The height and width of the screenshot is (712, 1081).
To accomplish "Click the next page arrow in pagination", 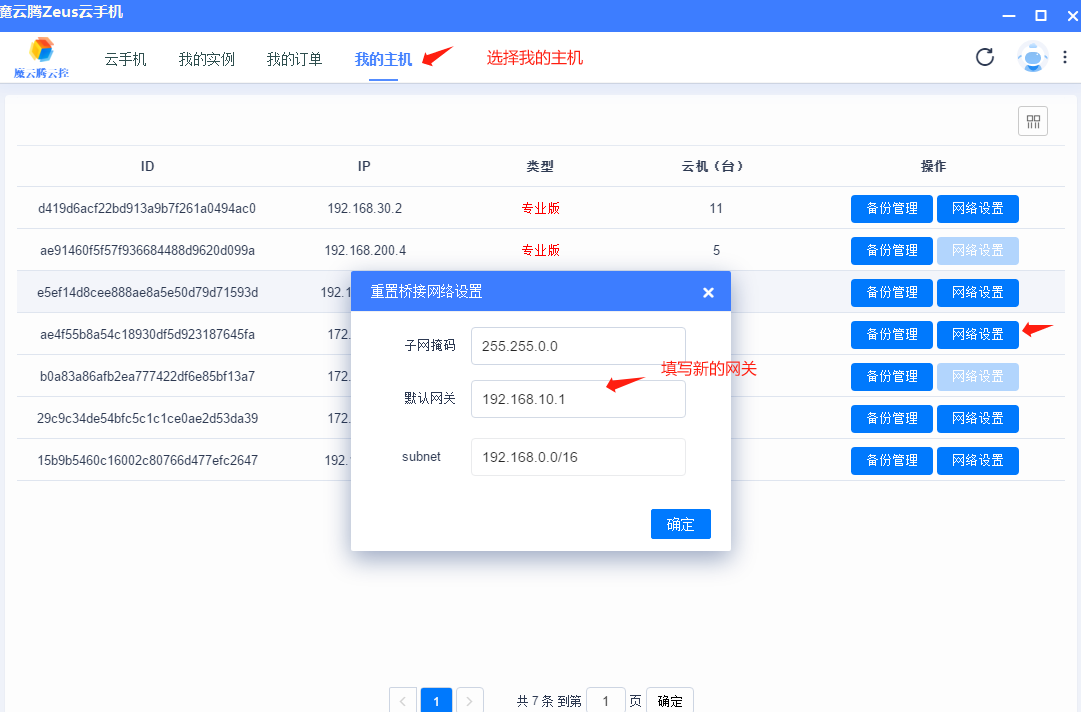I will [469, 700].
